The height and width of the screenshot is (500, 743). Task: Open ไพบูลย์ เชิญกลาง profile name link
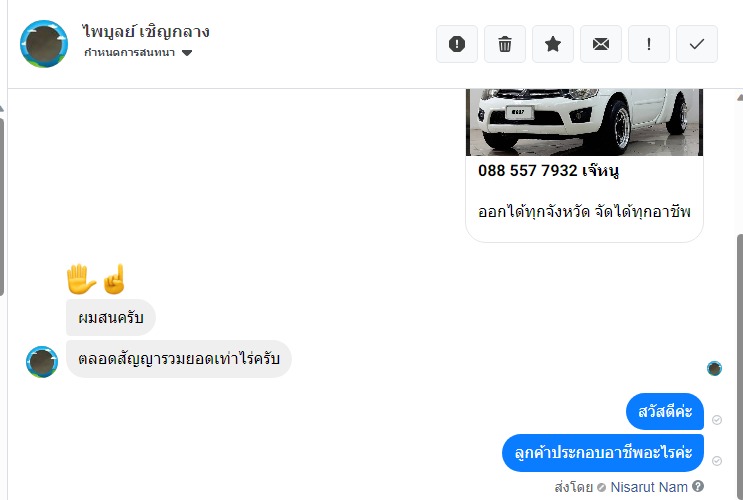click(x=146, y=31)
